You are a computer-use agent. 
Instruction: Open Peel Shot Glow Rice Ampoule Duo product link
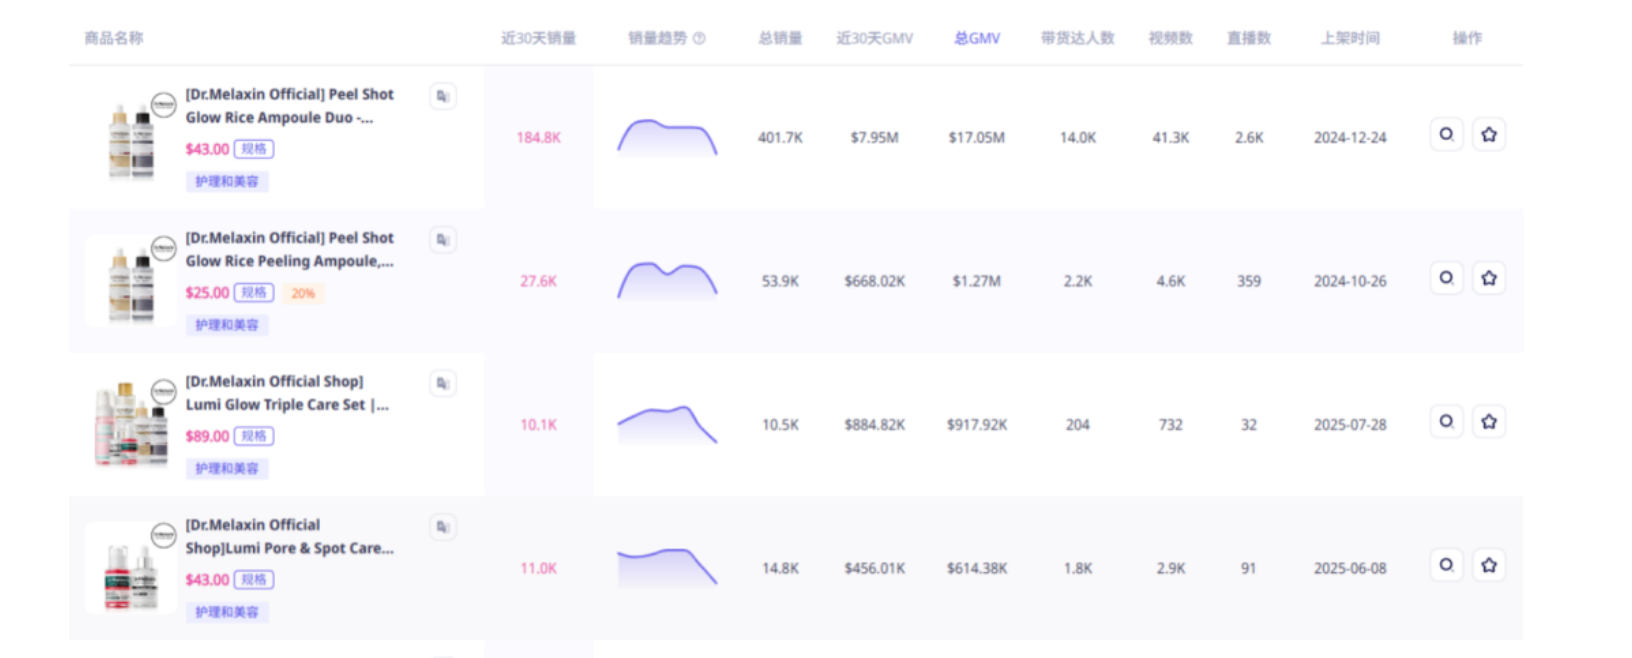tap(290, 106)
